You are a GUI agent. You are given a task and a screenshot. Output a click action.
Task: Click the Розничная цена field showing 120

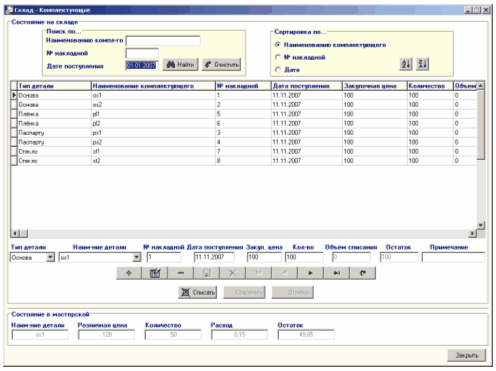tap(106, 335)
